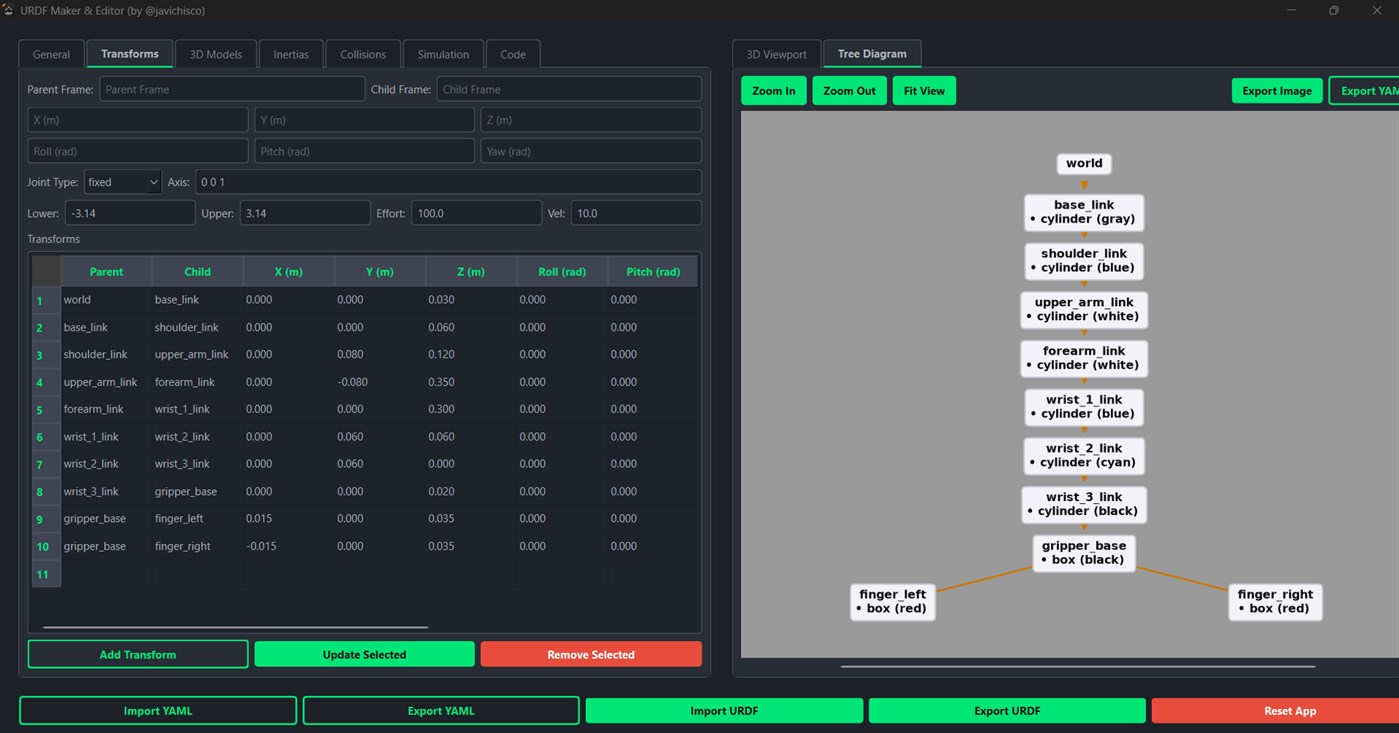Click the Pitch (rad) column header
This screenshot has height=733, width=1399.
(x=653, y=271)
